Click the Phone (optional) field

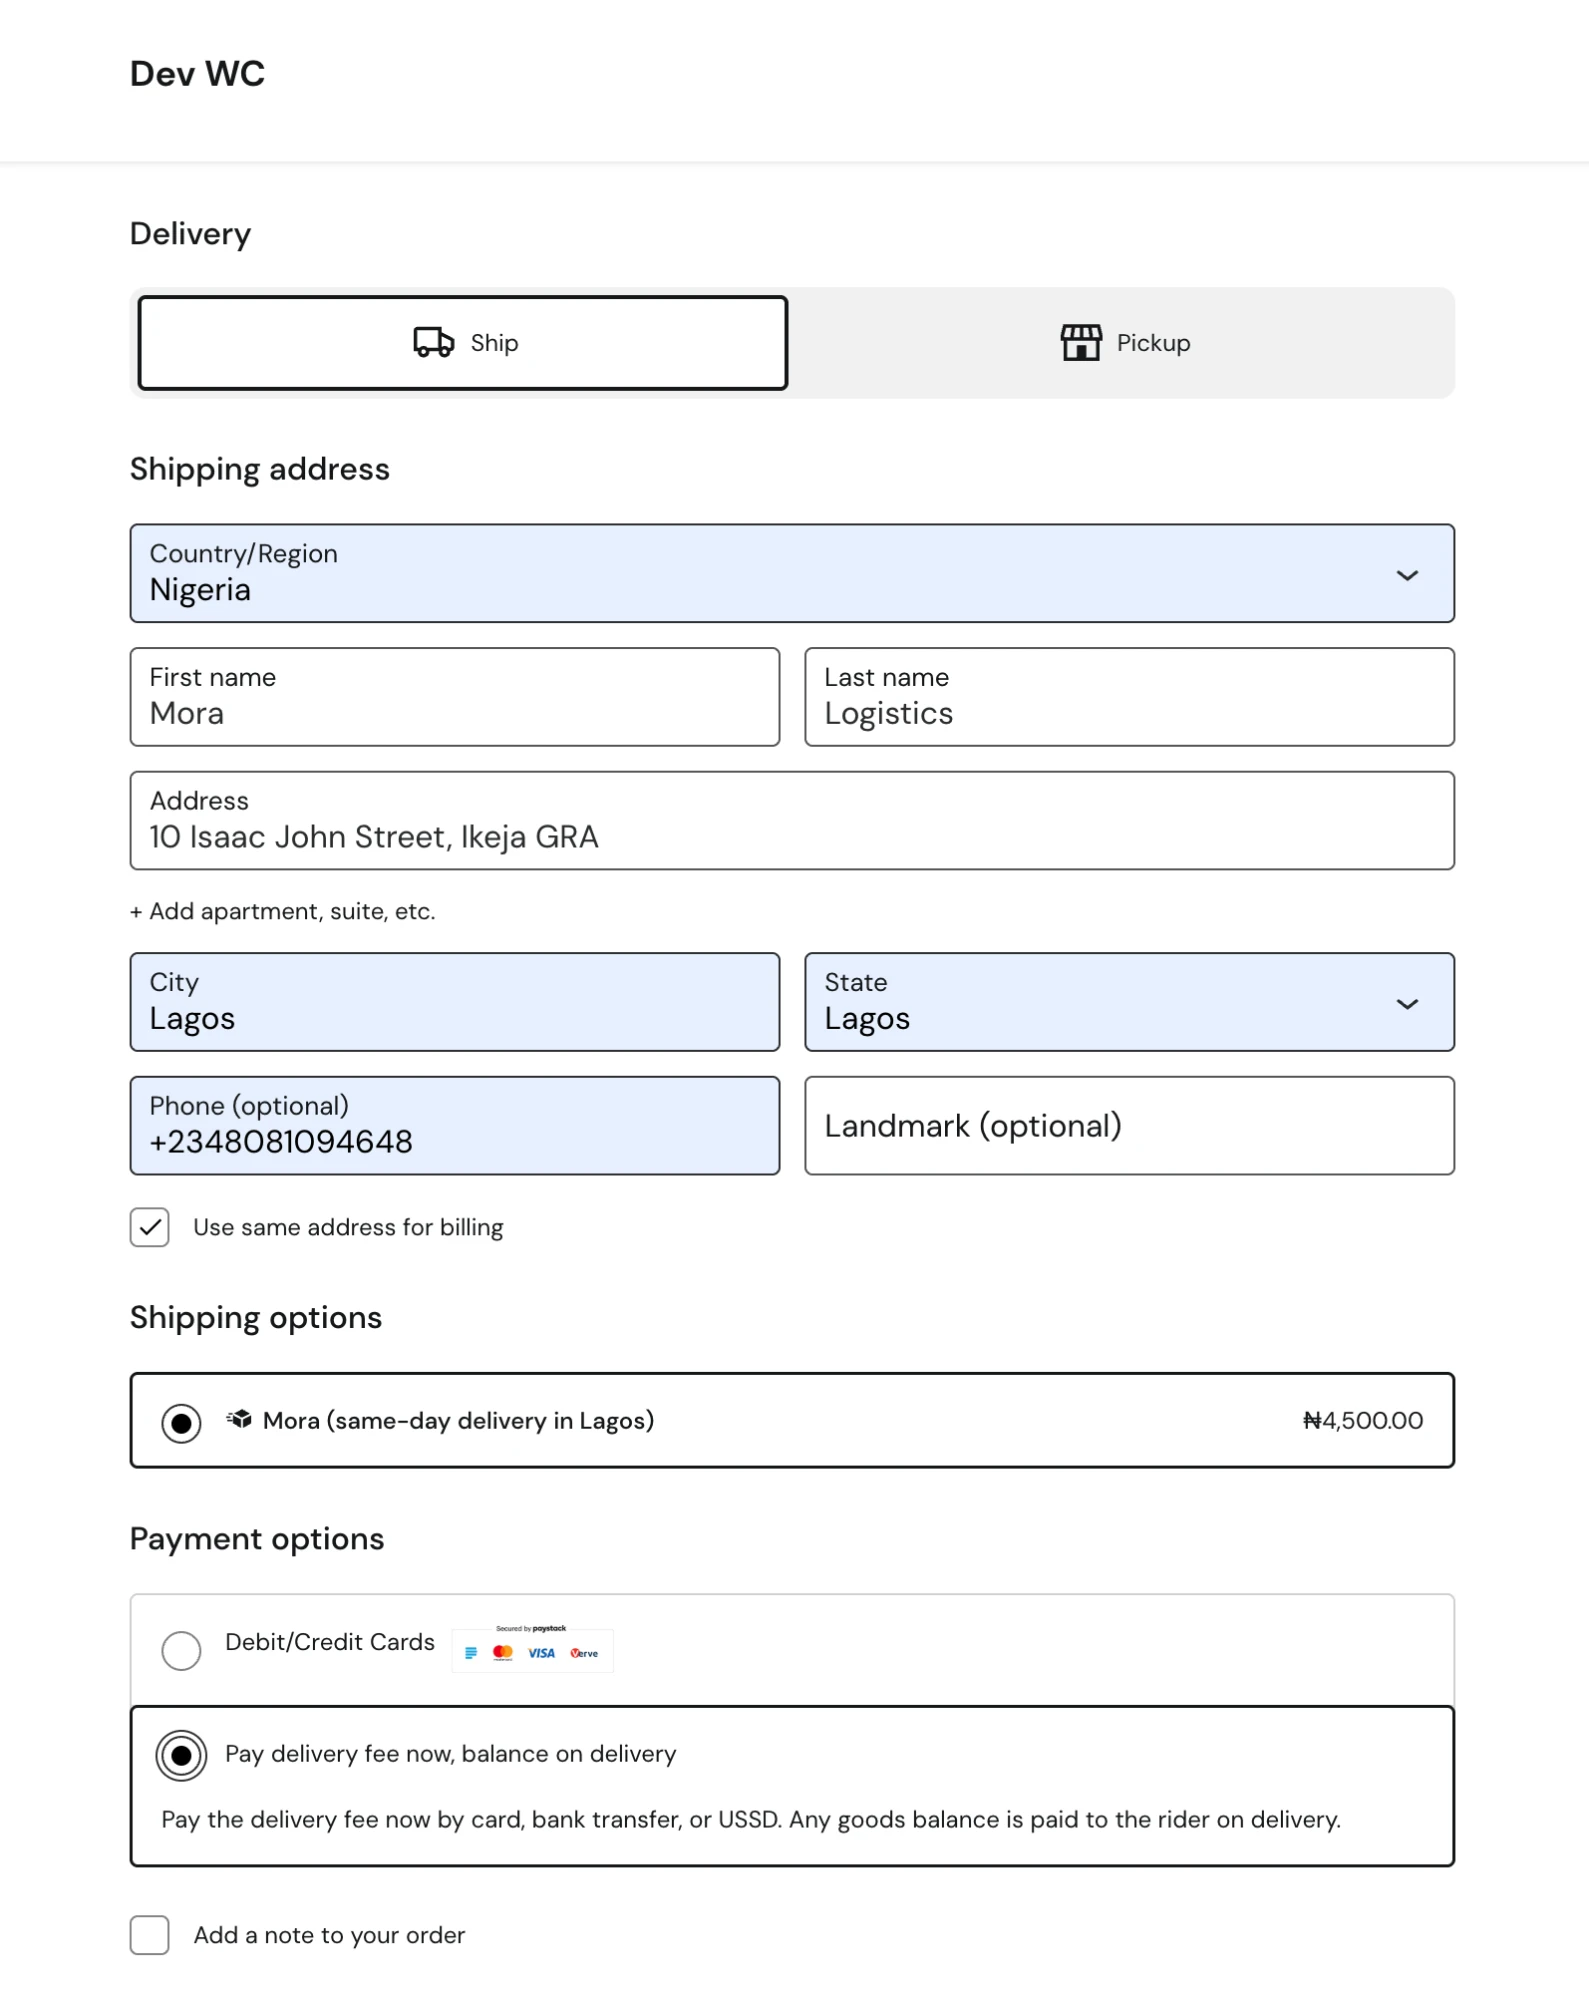455,1125
